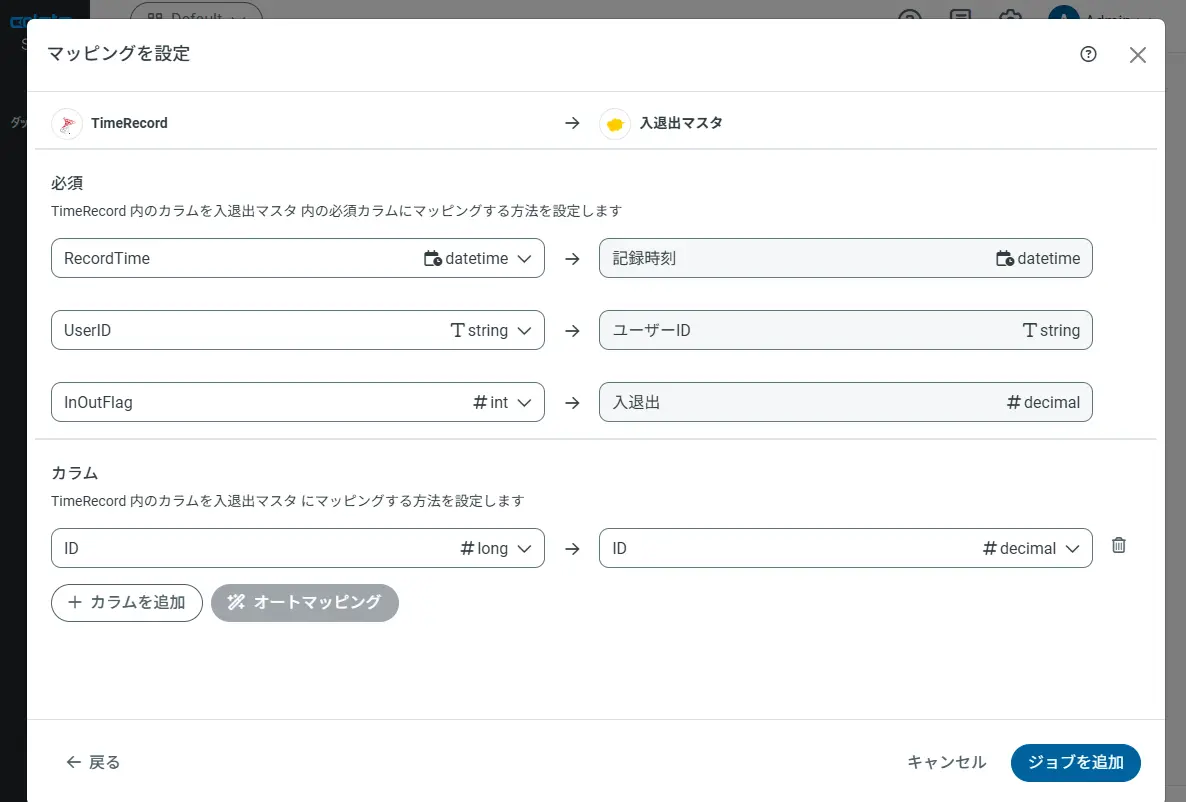Delete the ID column mapping row
Image resolution: width=1186 pixels, height=802 pixels.
click(x=1119, y=546)
